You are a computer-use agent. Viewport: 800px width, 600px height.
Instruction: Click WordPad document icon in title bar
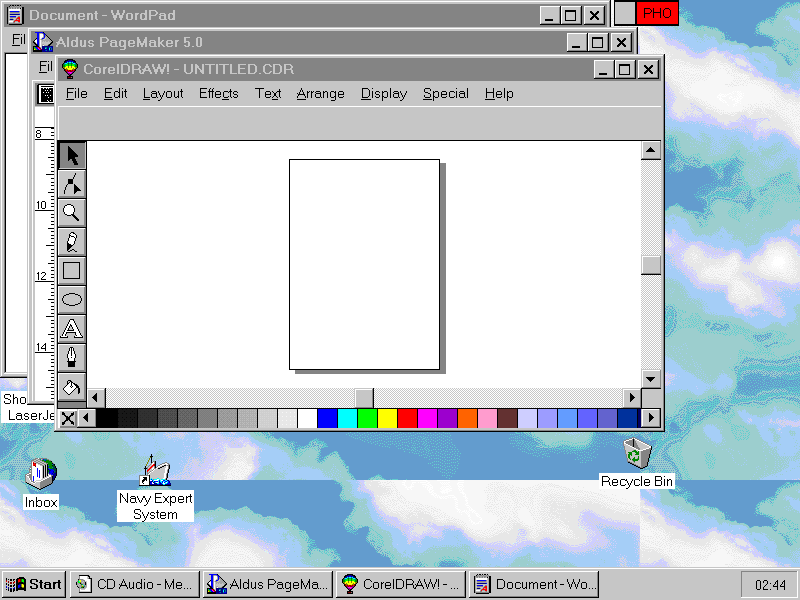(x=15, y=15)
